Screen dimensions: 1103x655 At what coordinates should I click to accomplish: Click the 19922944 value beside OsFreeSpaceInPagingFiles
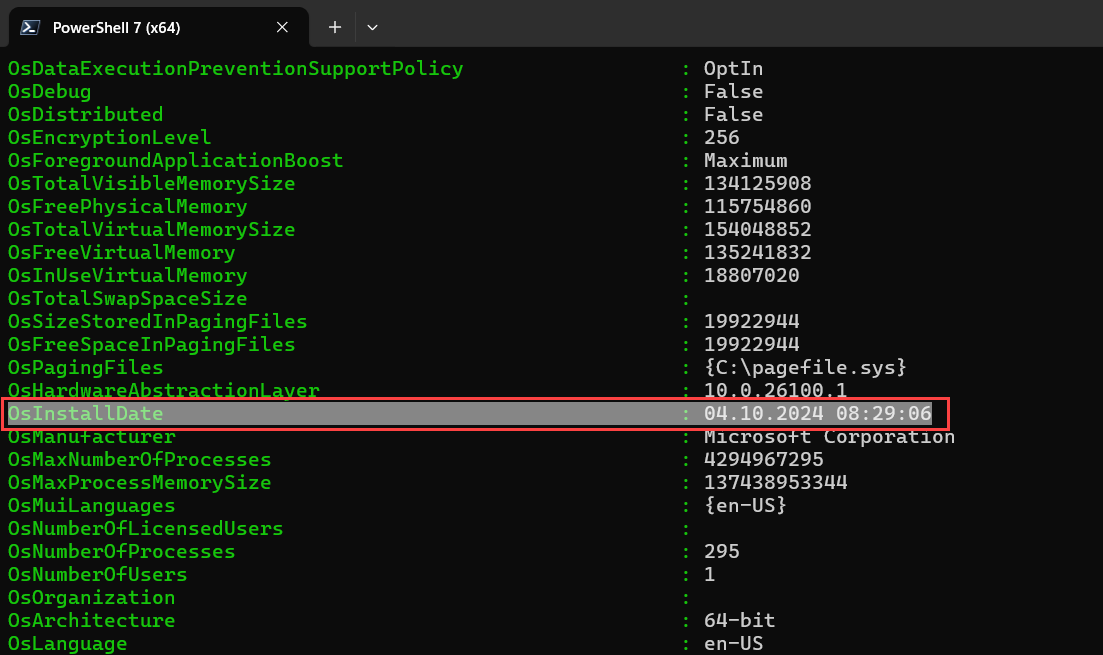(x=752, y=345)
